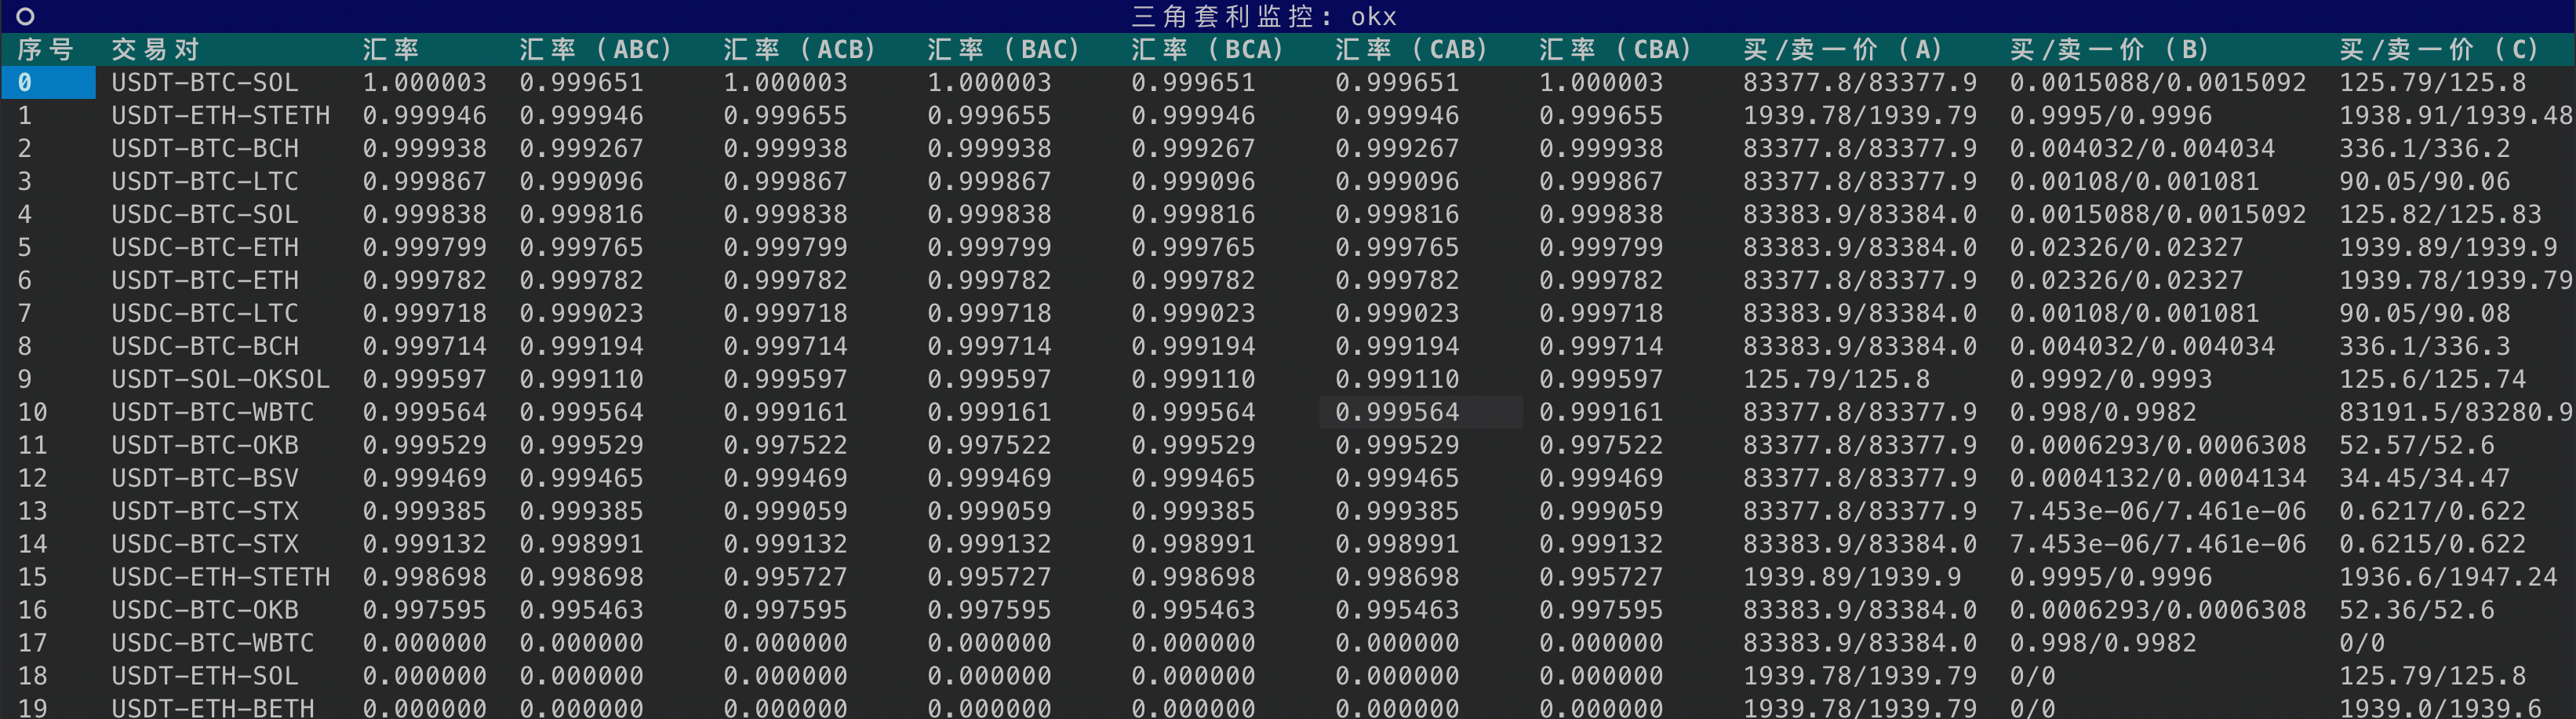Click the 0/0 price C cell for USDC-BTC-WBTC
The width and height of the screenshot is (2576, 719).
point(2361,643)
